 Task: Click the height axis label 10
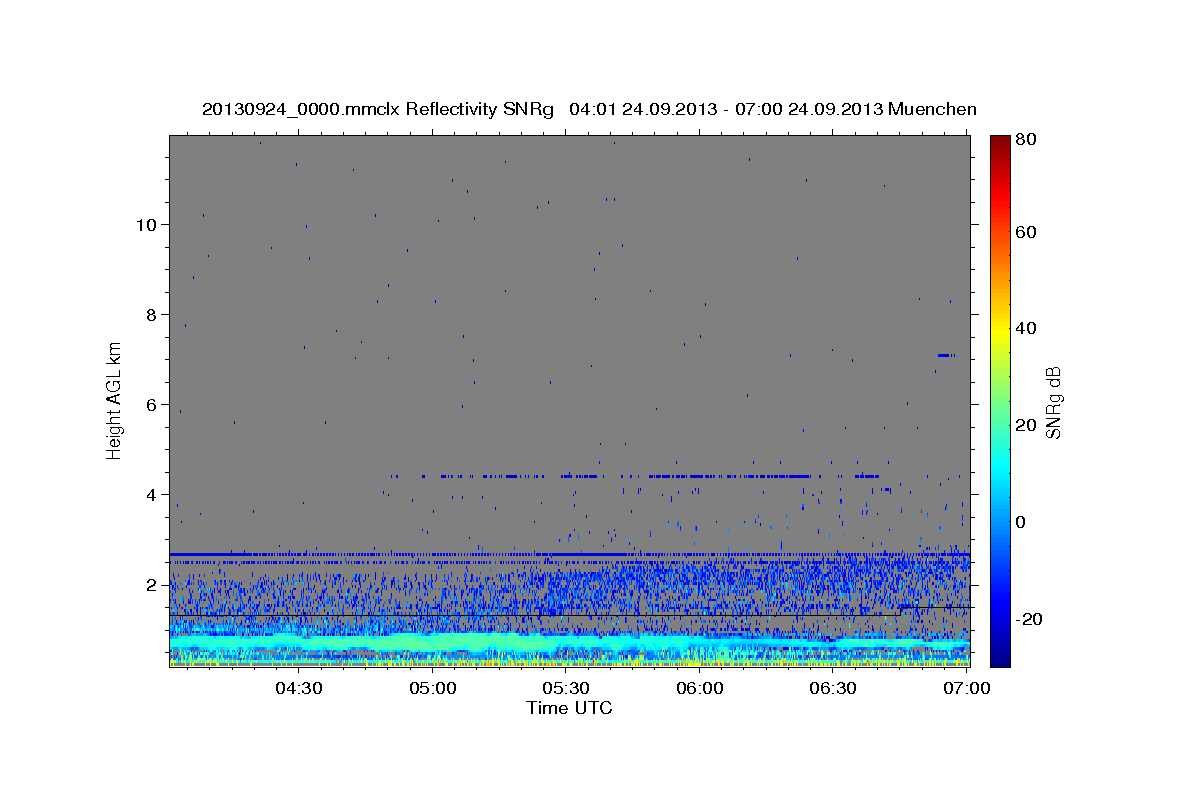(x=147, y=224)
